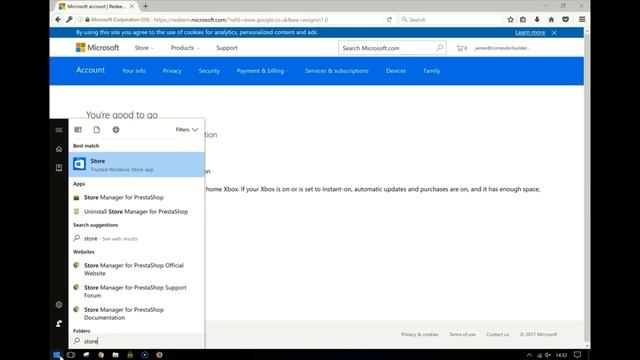Screen dimensions: 640x360
Task: Open the Support menu item
Action: pos(227,48)
